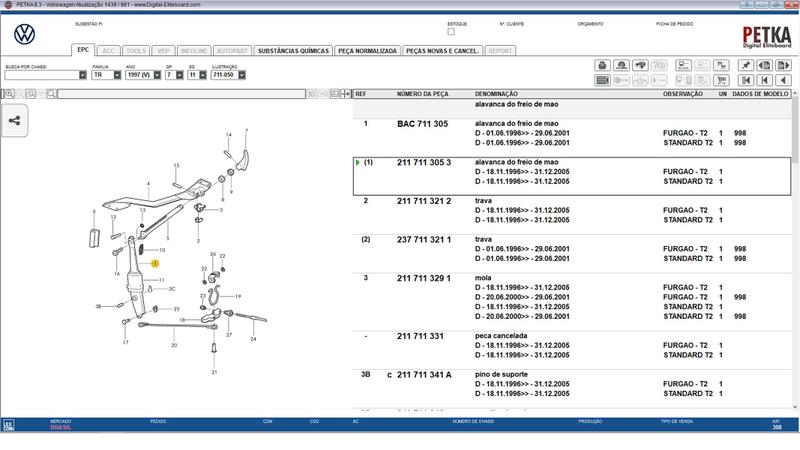The width and height of the screenshot is (800, 450).
Task: Open the Peça Normalizada tab
Action: 367,51
